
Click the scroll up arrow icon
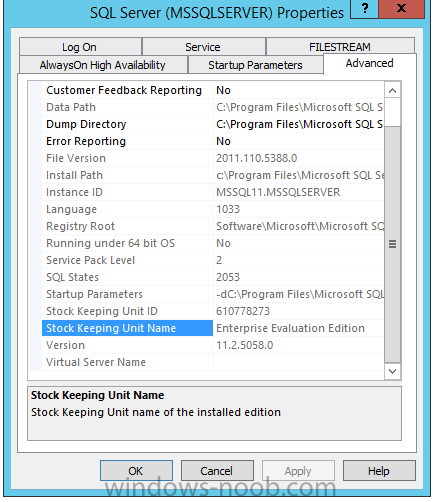(x=392, y=91)
